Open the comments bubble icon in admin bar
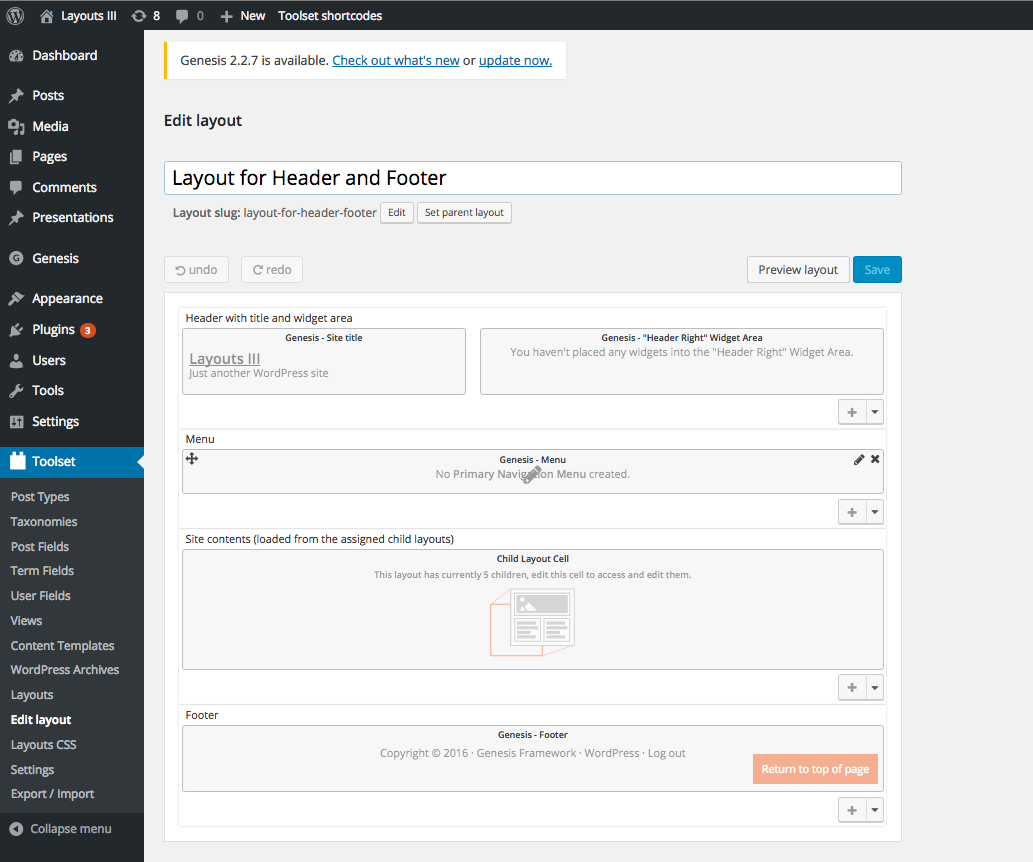Screen dimensions: 1033x862 [190, 16]
